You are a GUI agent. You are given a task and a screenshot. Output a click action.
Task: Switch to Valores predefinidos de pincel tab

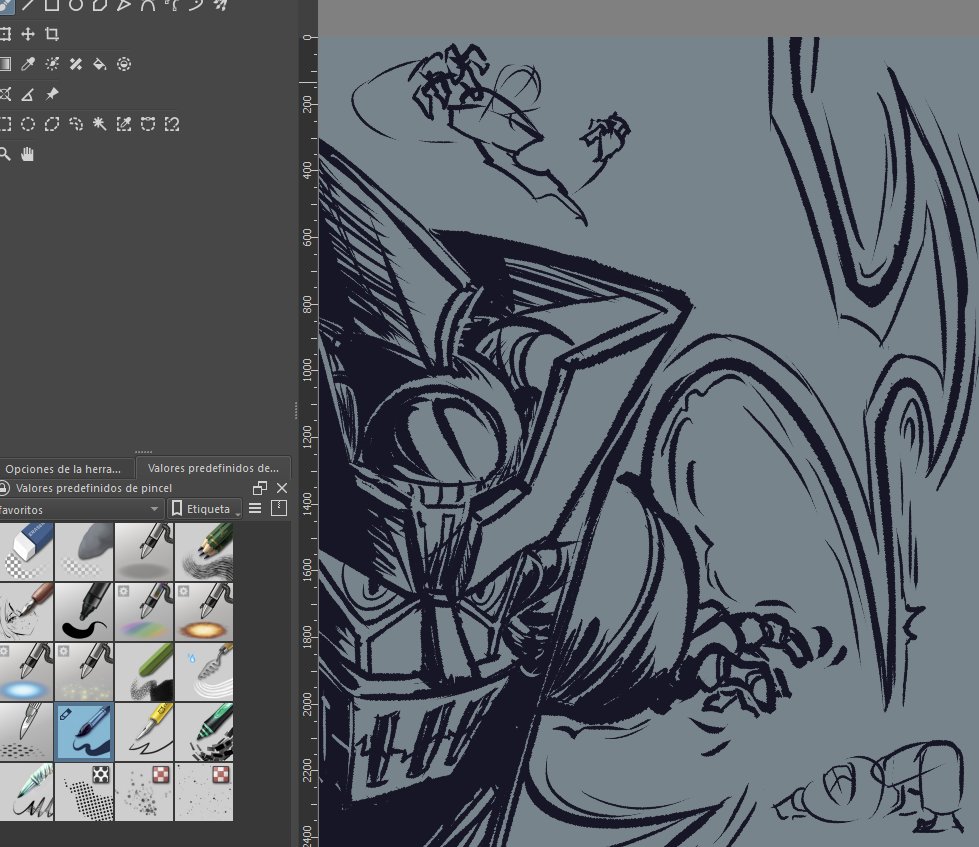(x=213, y=468)
